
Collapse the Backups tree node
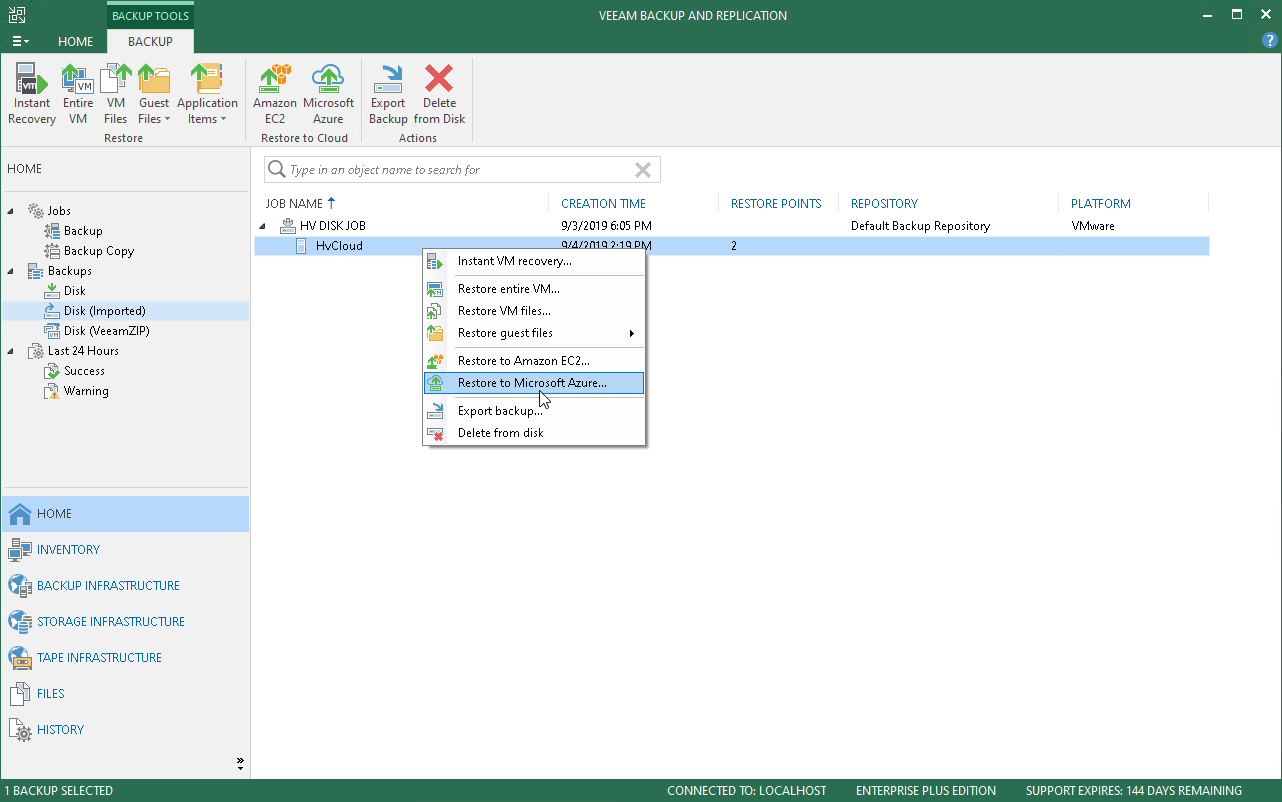click(x=12, y=271)
